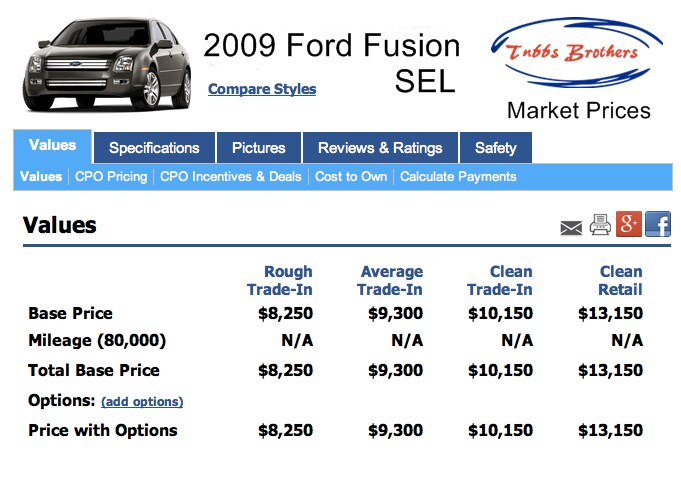681x485 pixels.
Task: Open the CPO Pricing sub-menu item
Action: point(111,177)
